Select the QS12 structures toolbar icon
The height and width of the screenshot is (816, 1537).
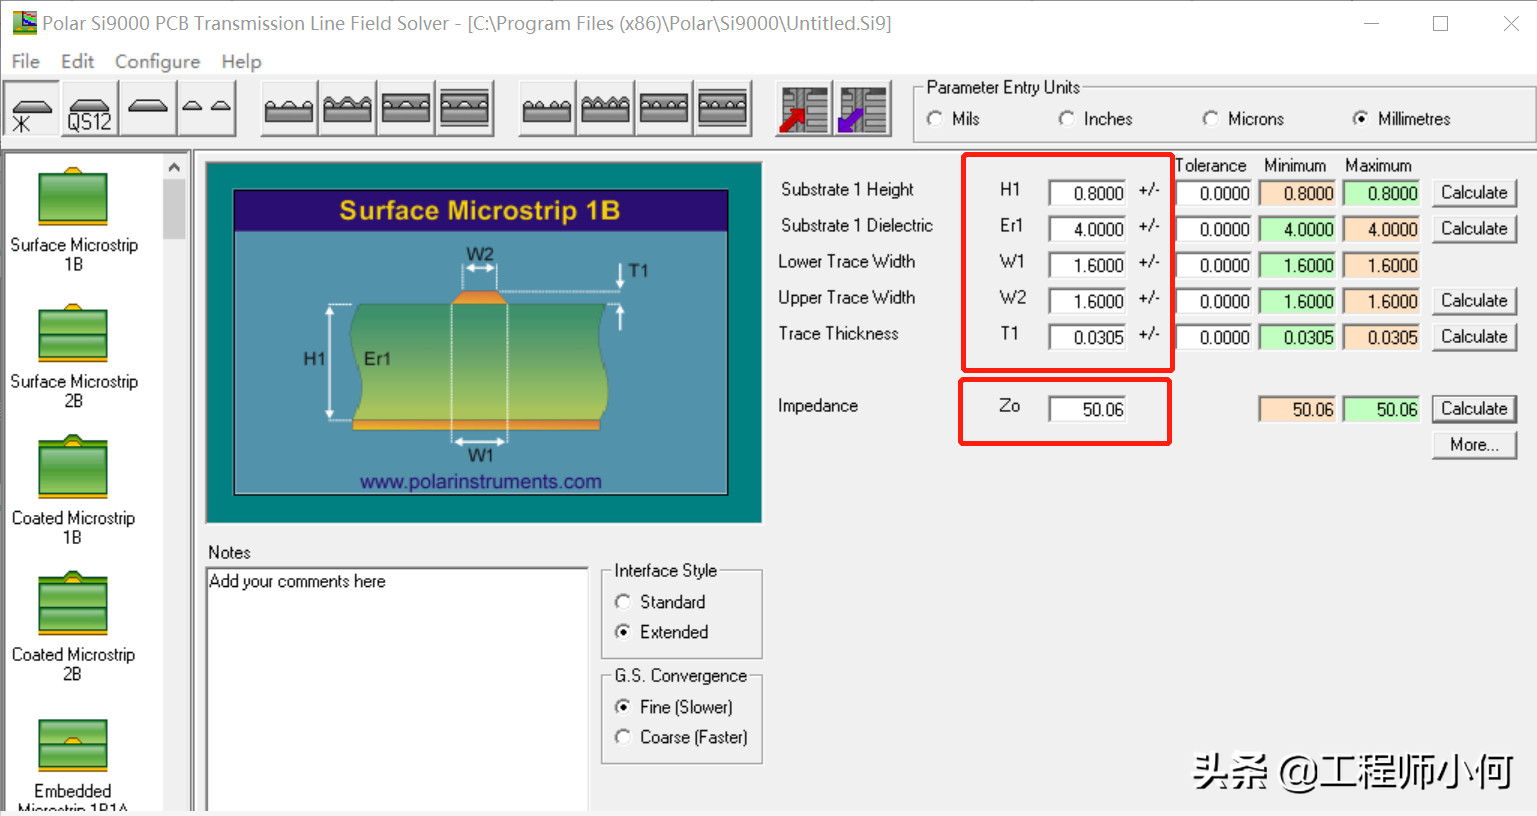pos(90,109)
